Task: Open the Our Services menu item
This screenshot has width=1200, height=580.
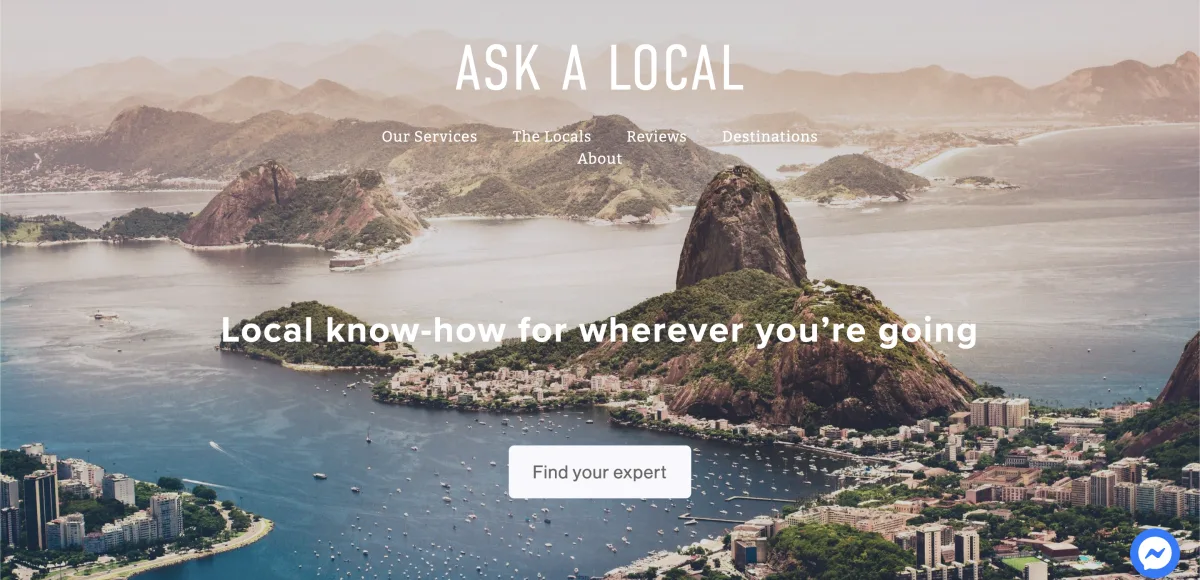Action: tap(429, 136)
